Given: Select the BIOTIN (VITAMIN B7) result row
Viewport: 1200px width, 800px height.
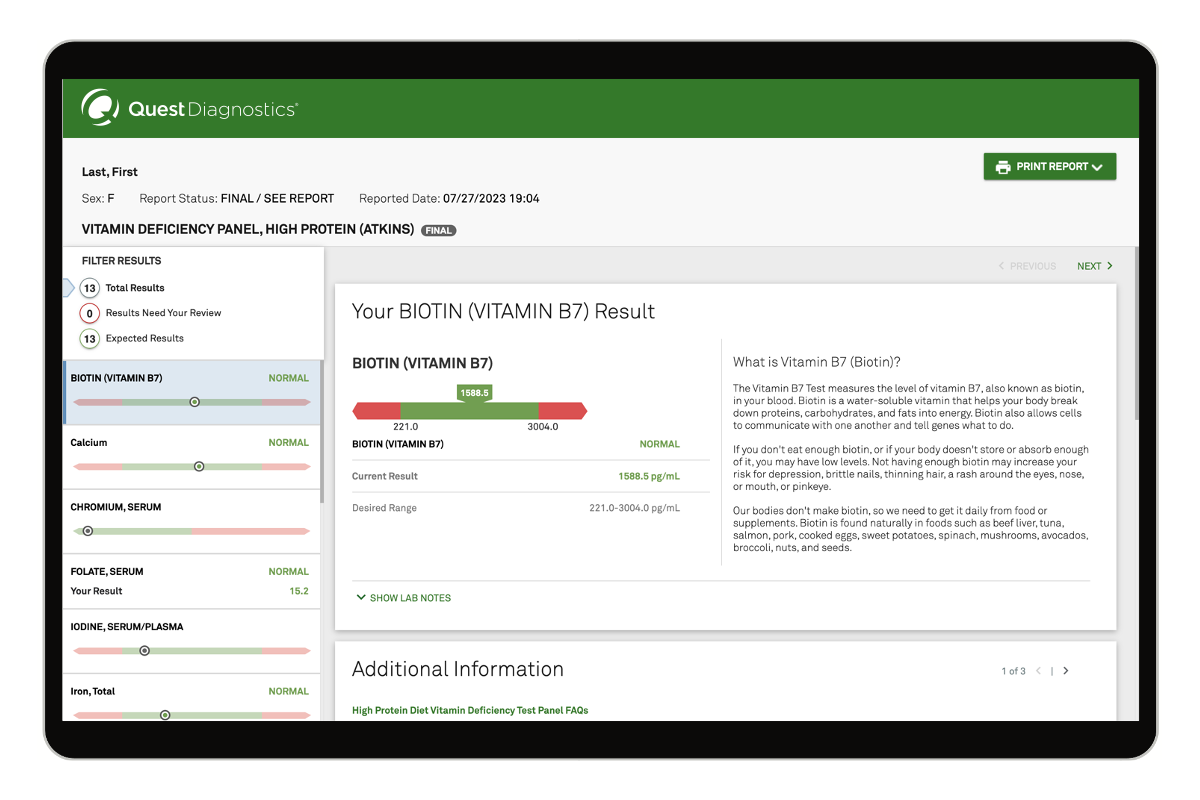Looking at the screenshot, I should 192,392.
